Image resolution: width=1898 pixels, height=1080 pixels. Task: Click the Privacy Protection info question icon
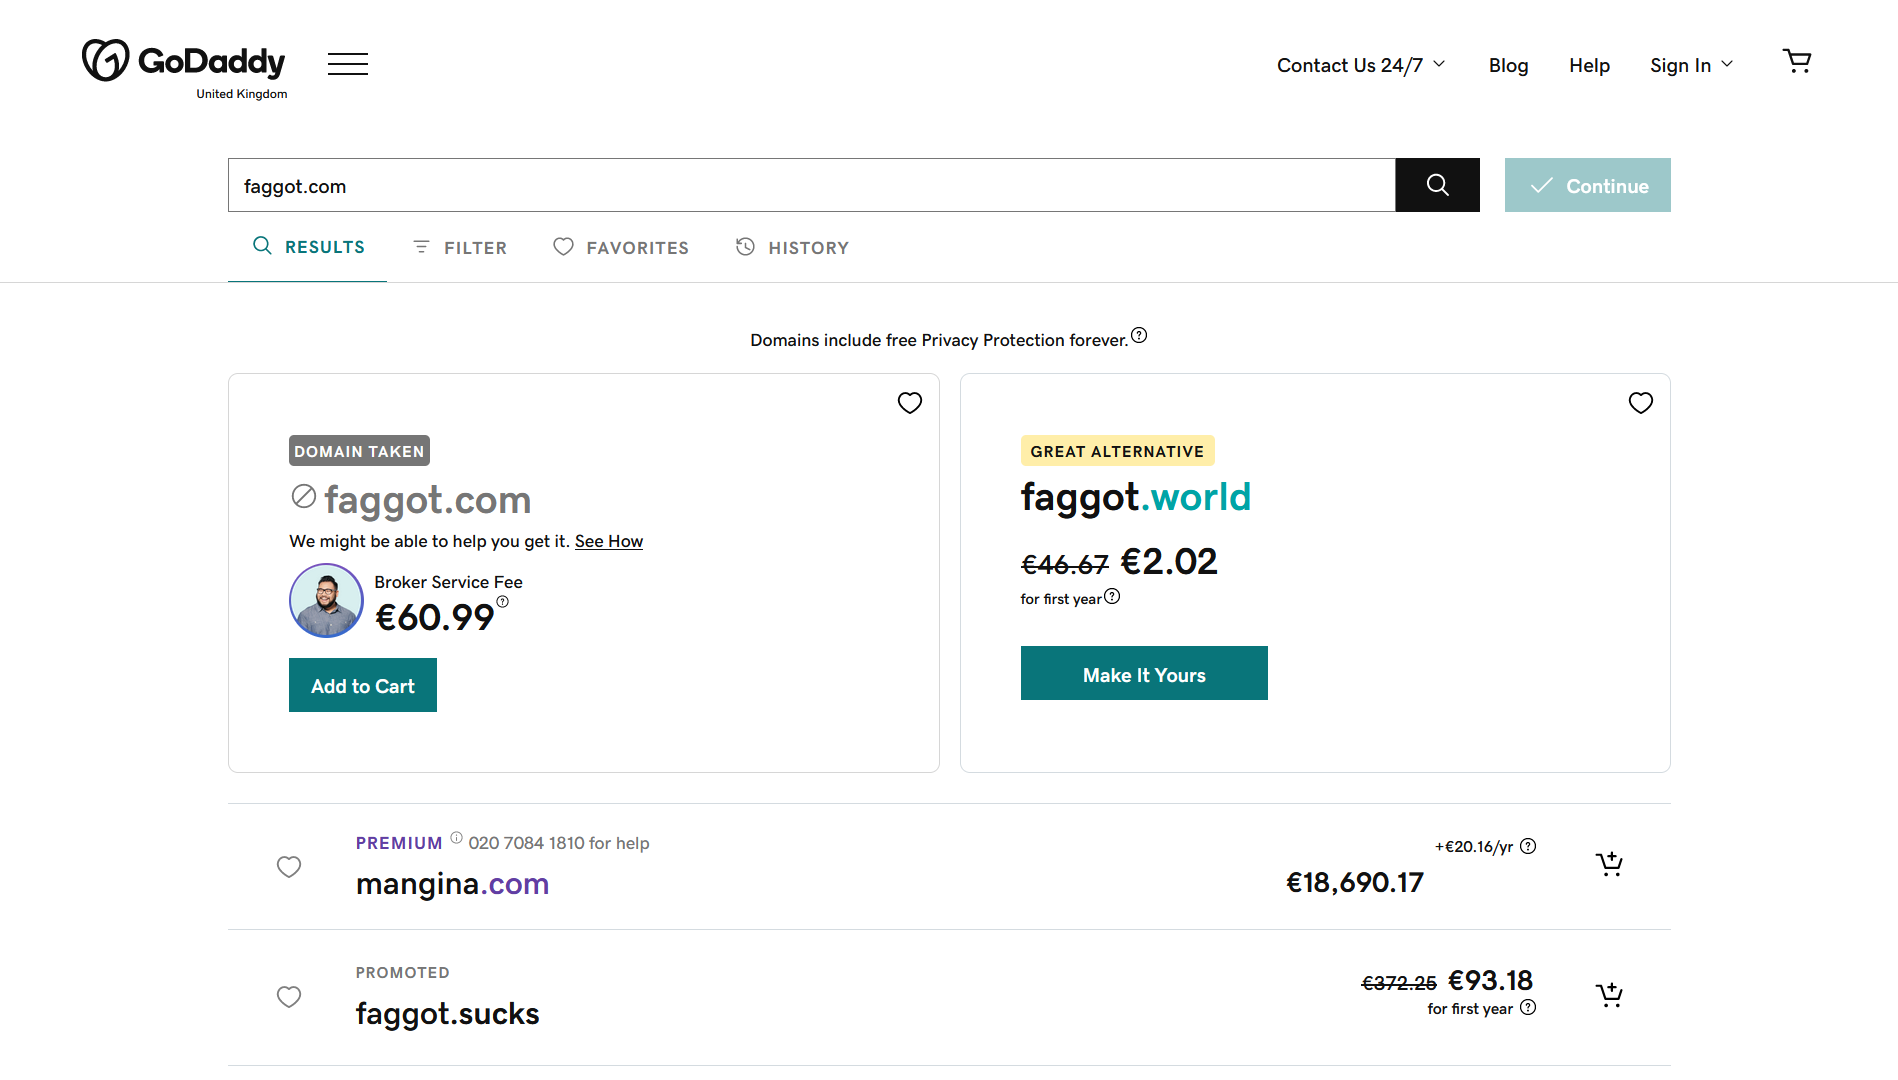1139,336
